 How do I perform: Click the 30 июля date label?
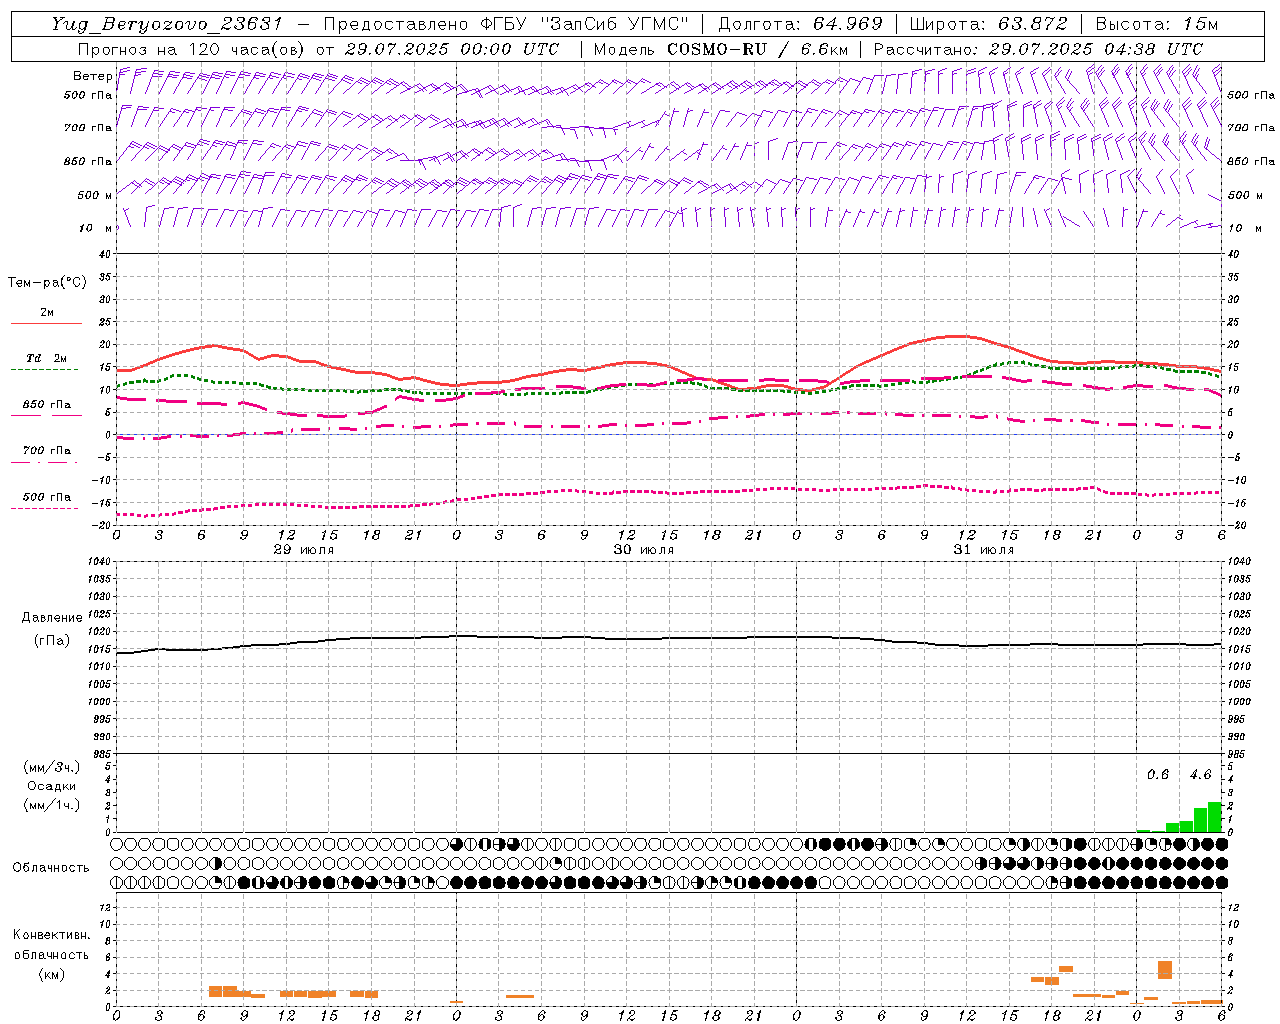644,550
